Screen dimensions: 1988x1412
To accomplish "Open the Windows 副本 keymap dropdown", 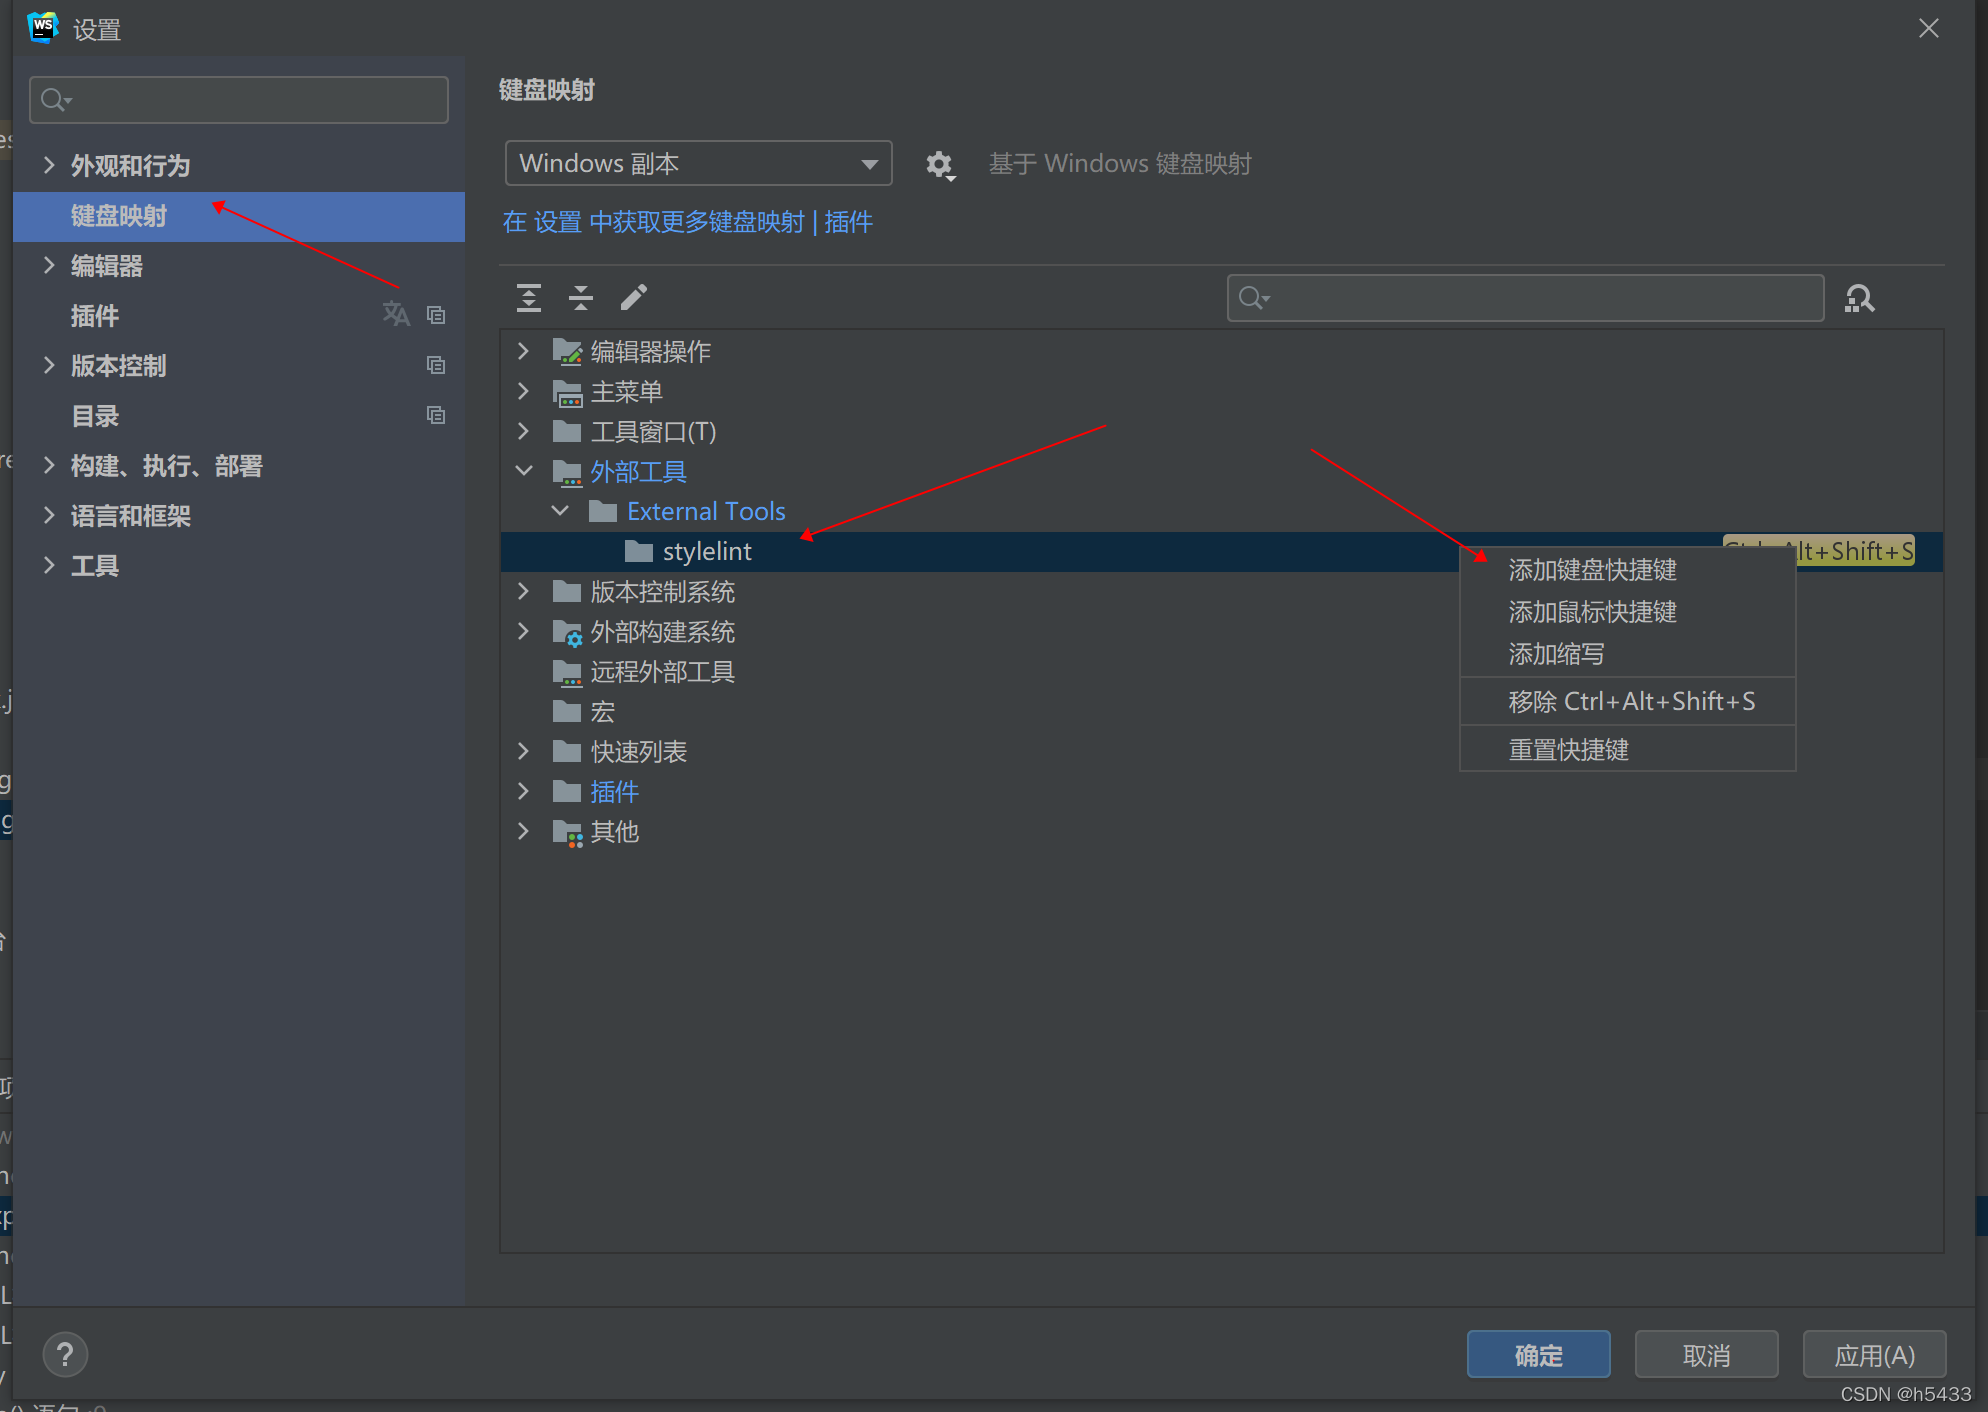I will tap(698, 163).
